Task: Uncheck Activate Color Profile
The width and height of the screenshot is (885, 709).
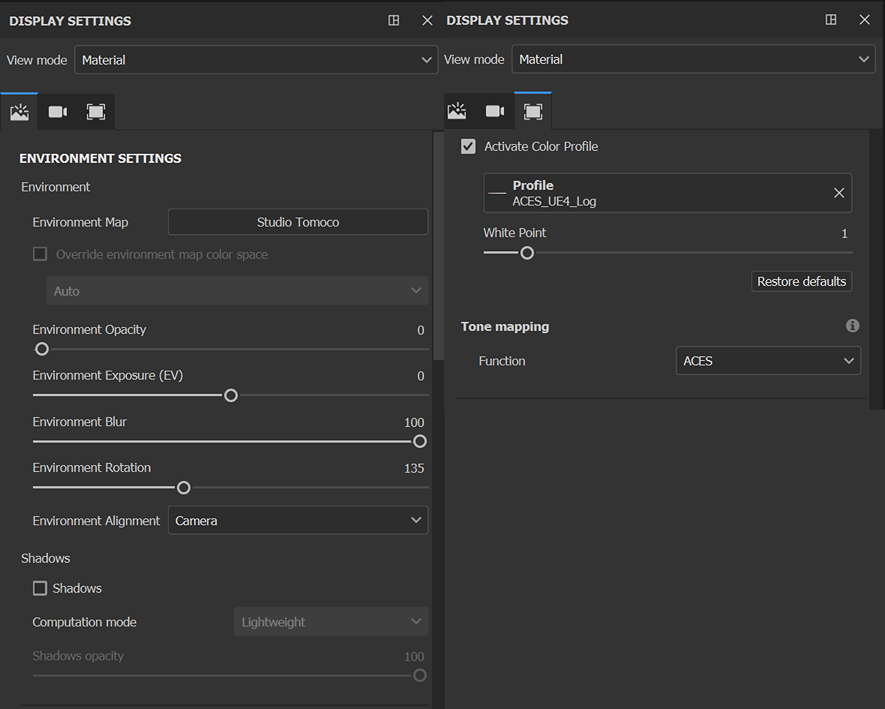Action: [468, 147]
